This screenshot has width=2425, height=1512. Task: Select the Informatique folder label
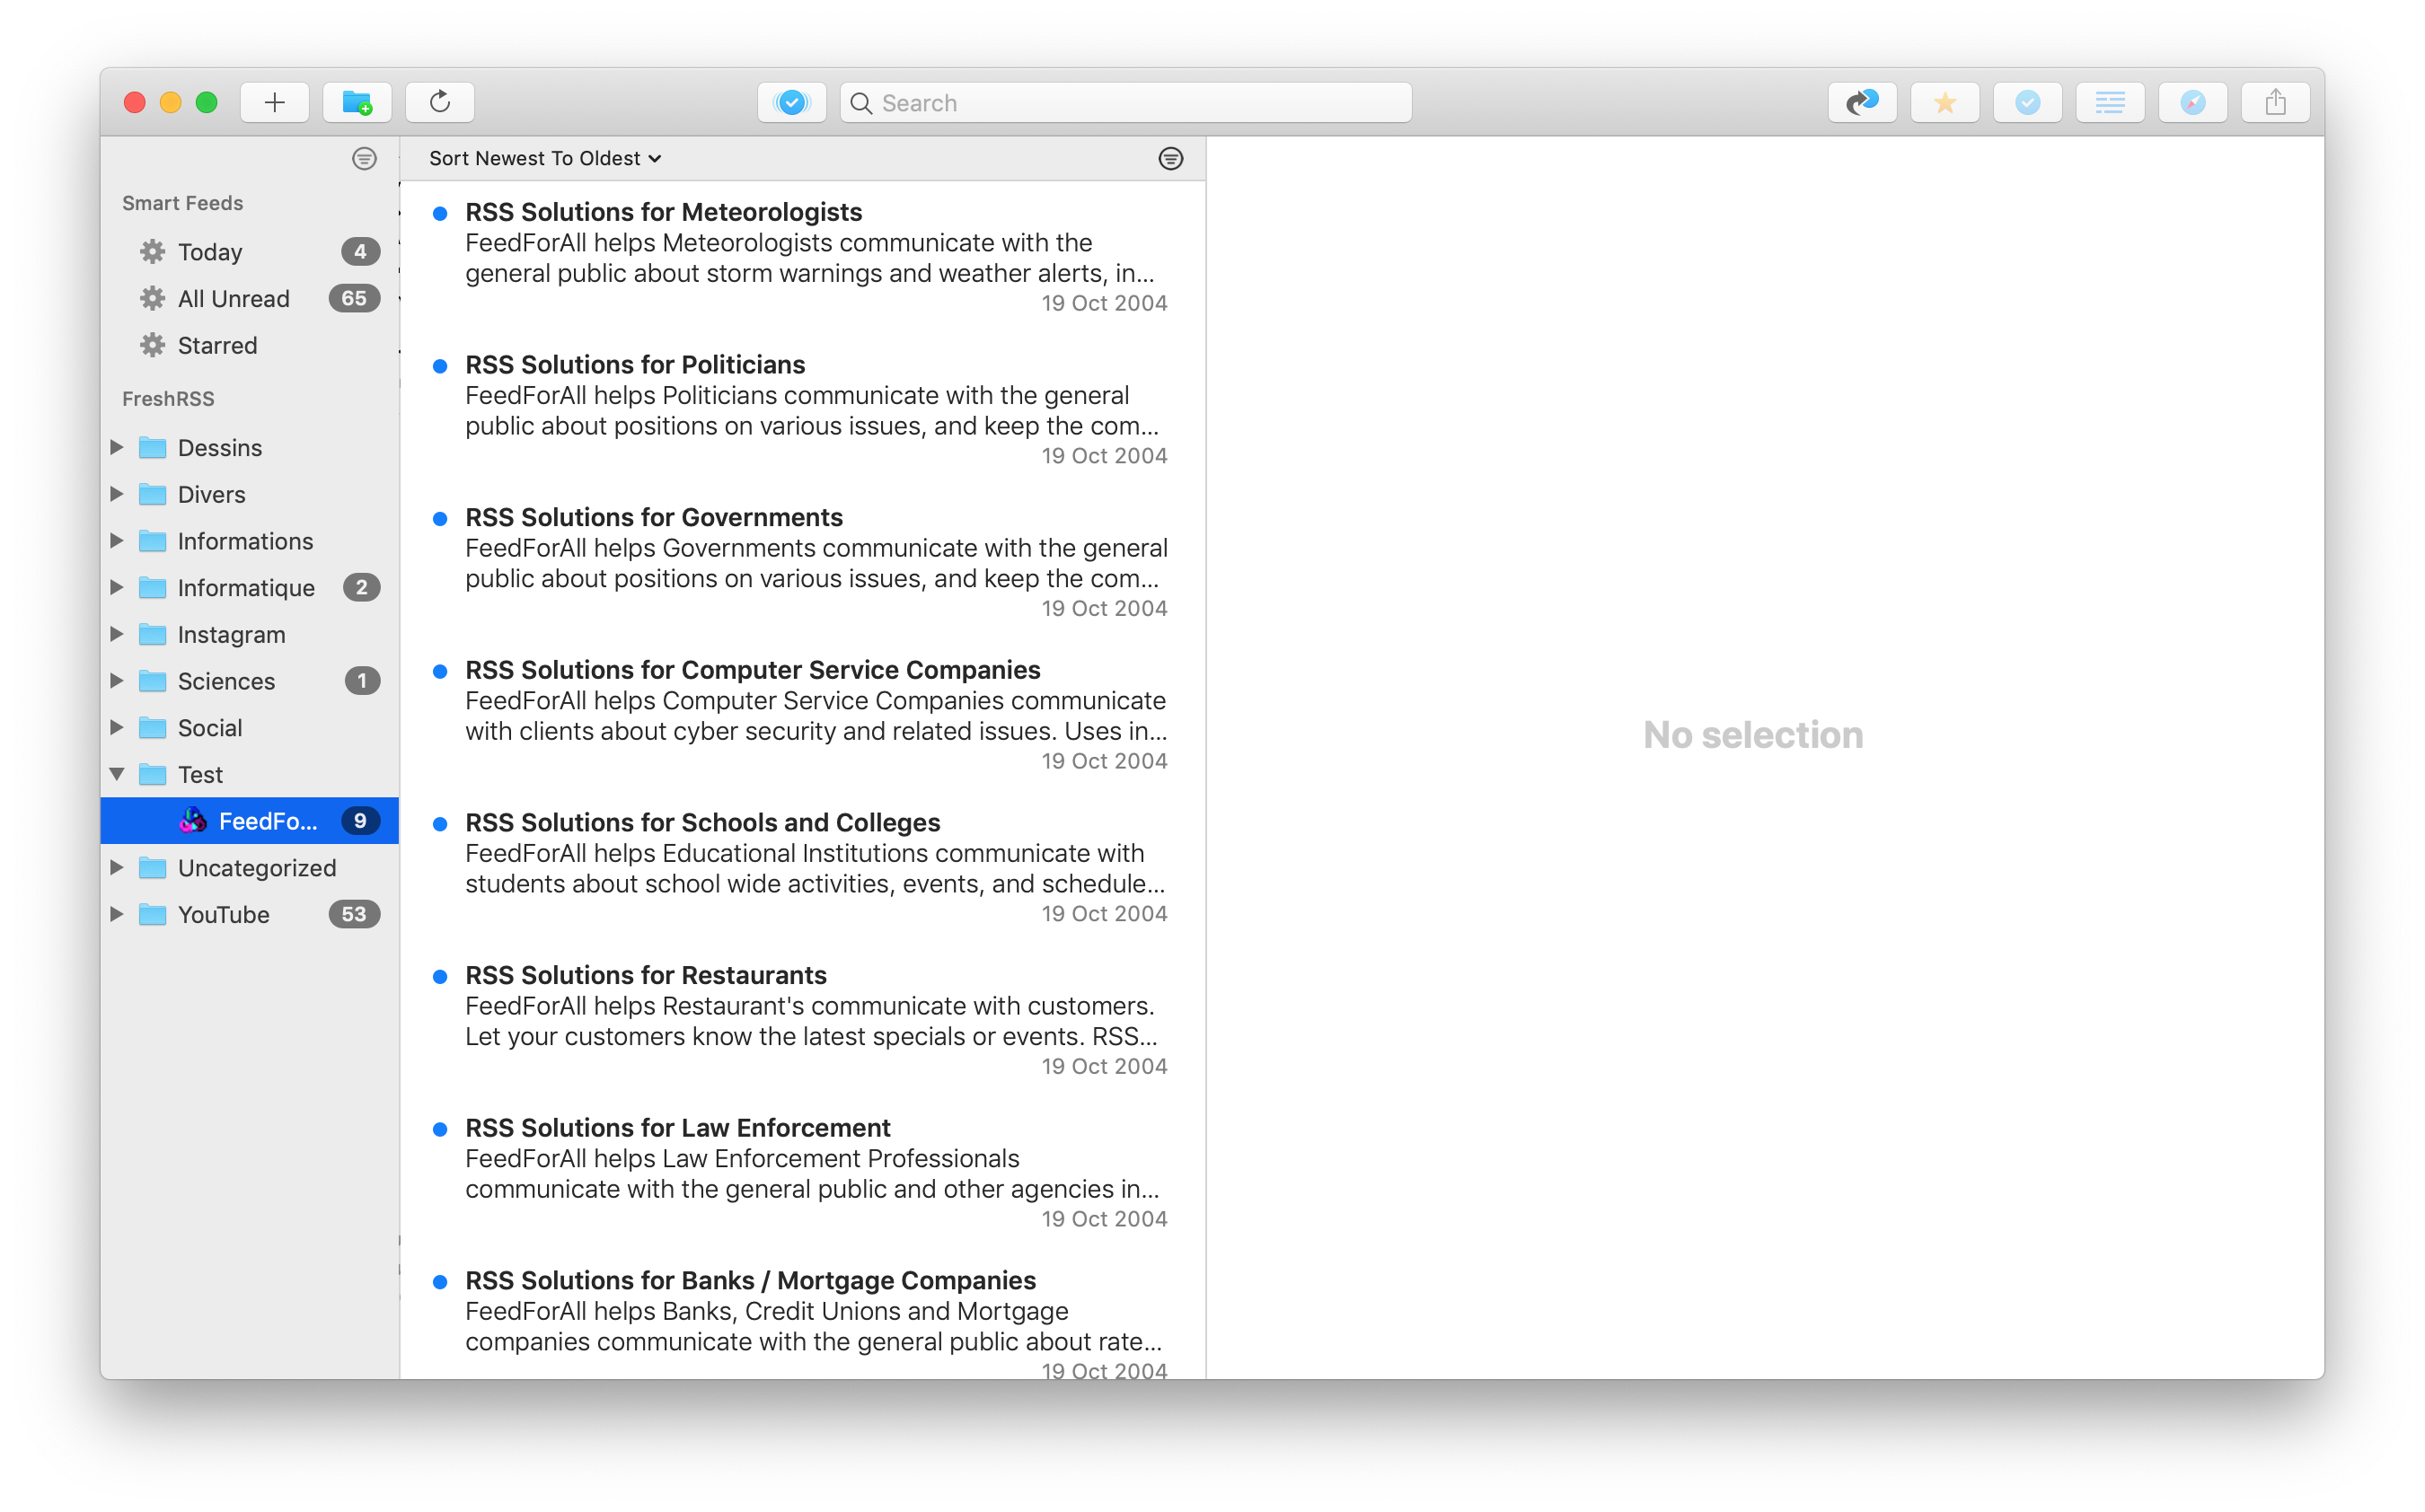[x=246, y=588]
